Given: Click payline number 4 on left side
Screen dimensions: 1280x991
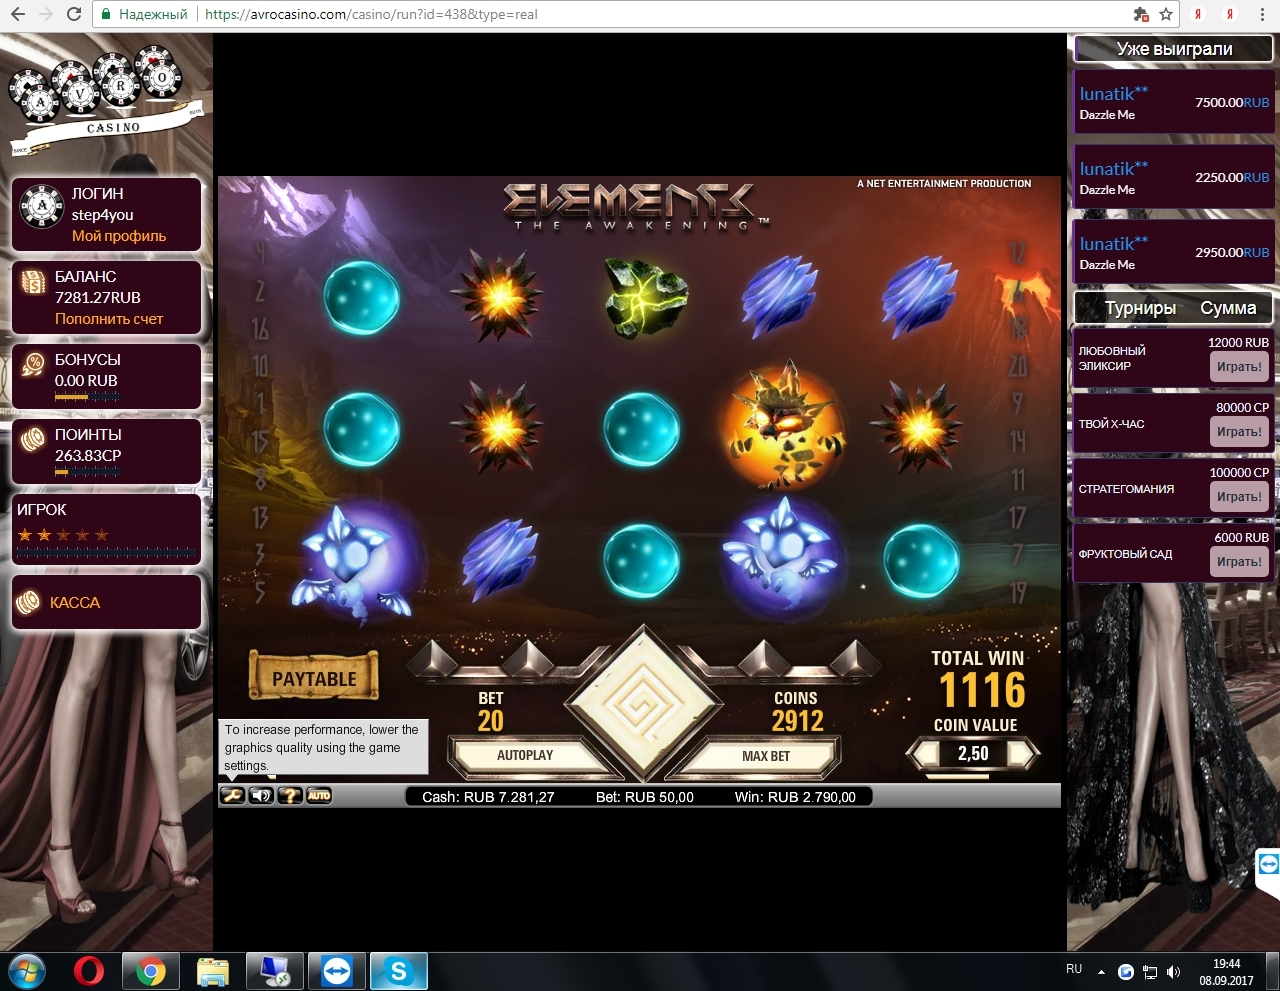Looking at the screenshot, I should point(260,252).
